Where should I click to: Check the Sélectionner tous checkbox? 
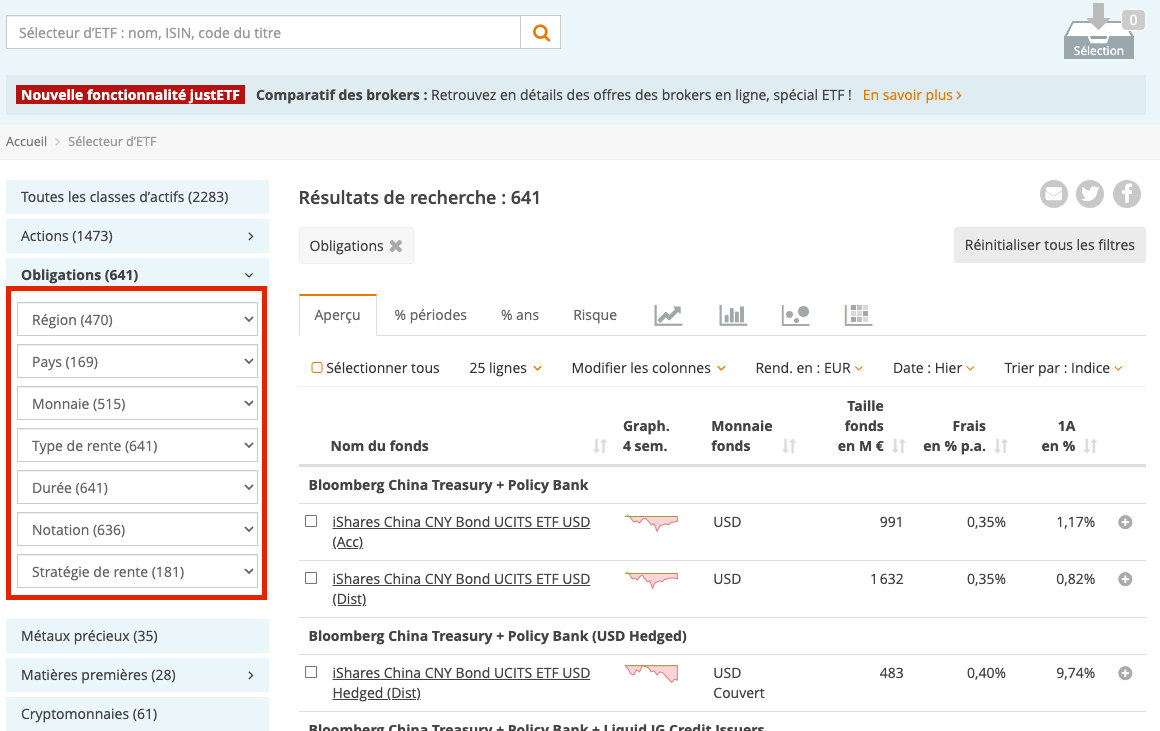(x=317, y=368)
